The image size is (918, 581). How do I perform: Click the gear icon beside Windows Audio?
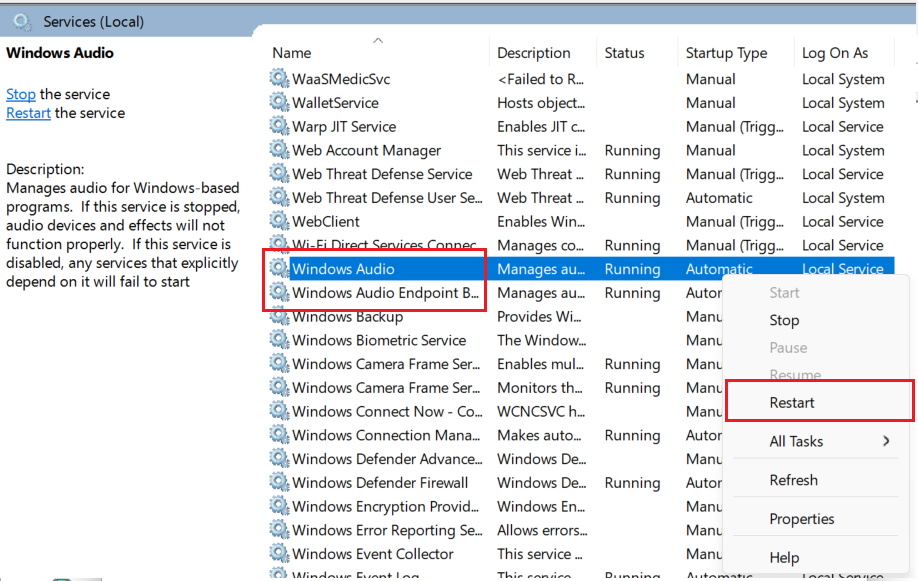tap(279, 268)
